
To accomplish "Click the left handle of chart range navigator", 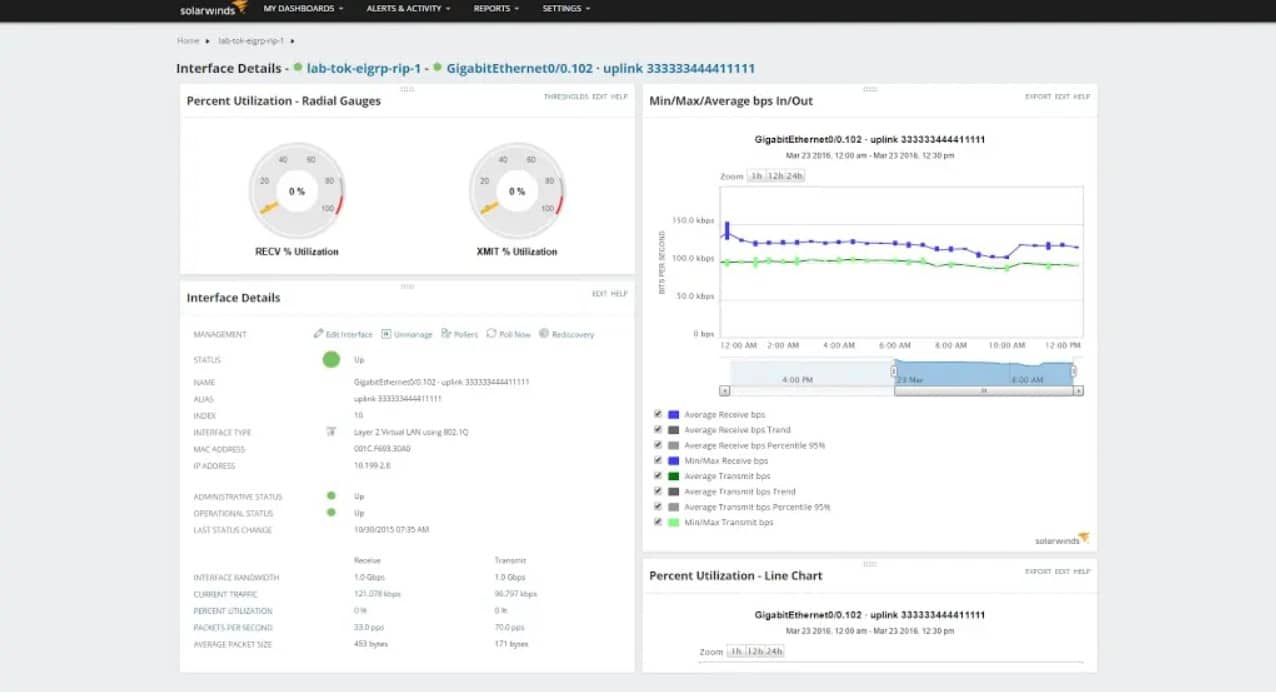I will pos(894,372).
